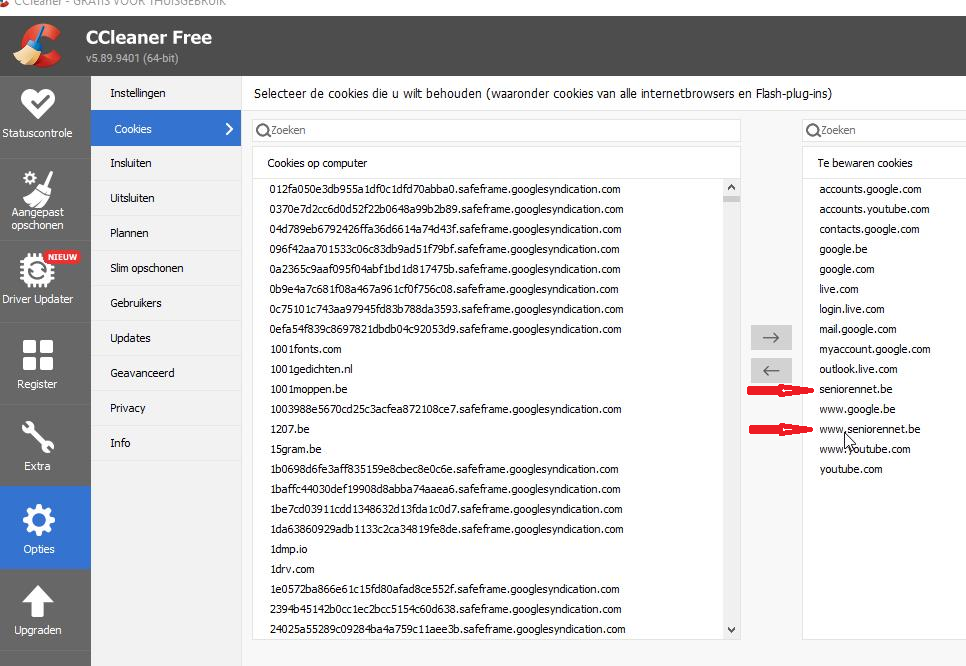
Task: Select 1001fonts.com in cookies list
Action: (x=305, y=349)
